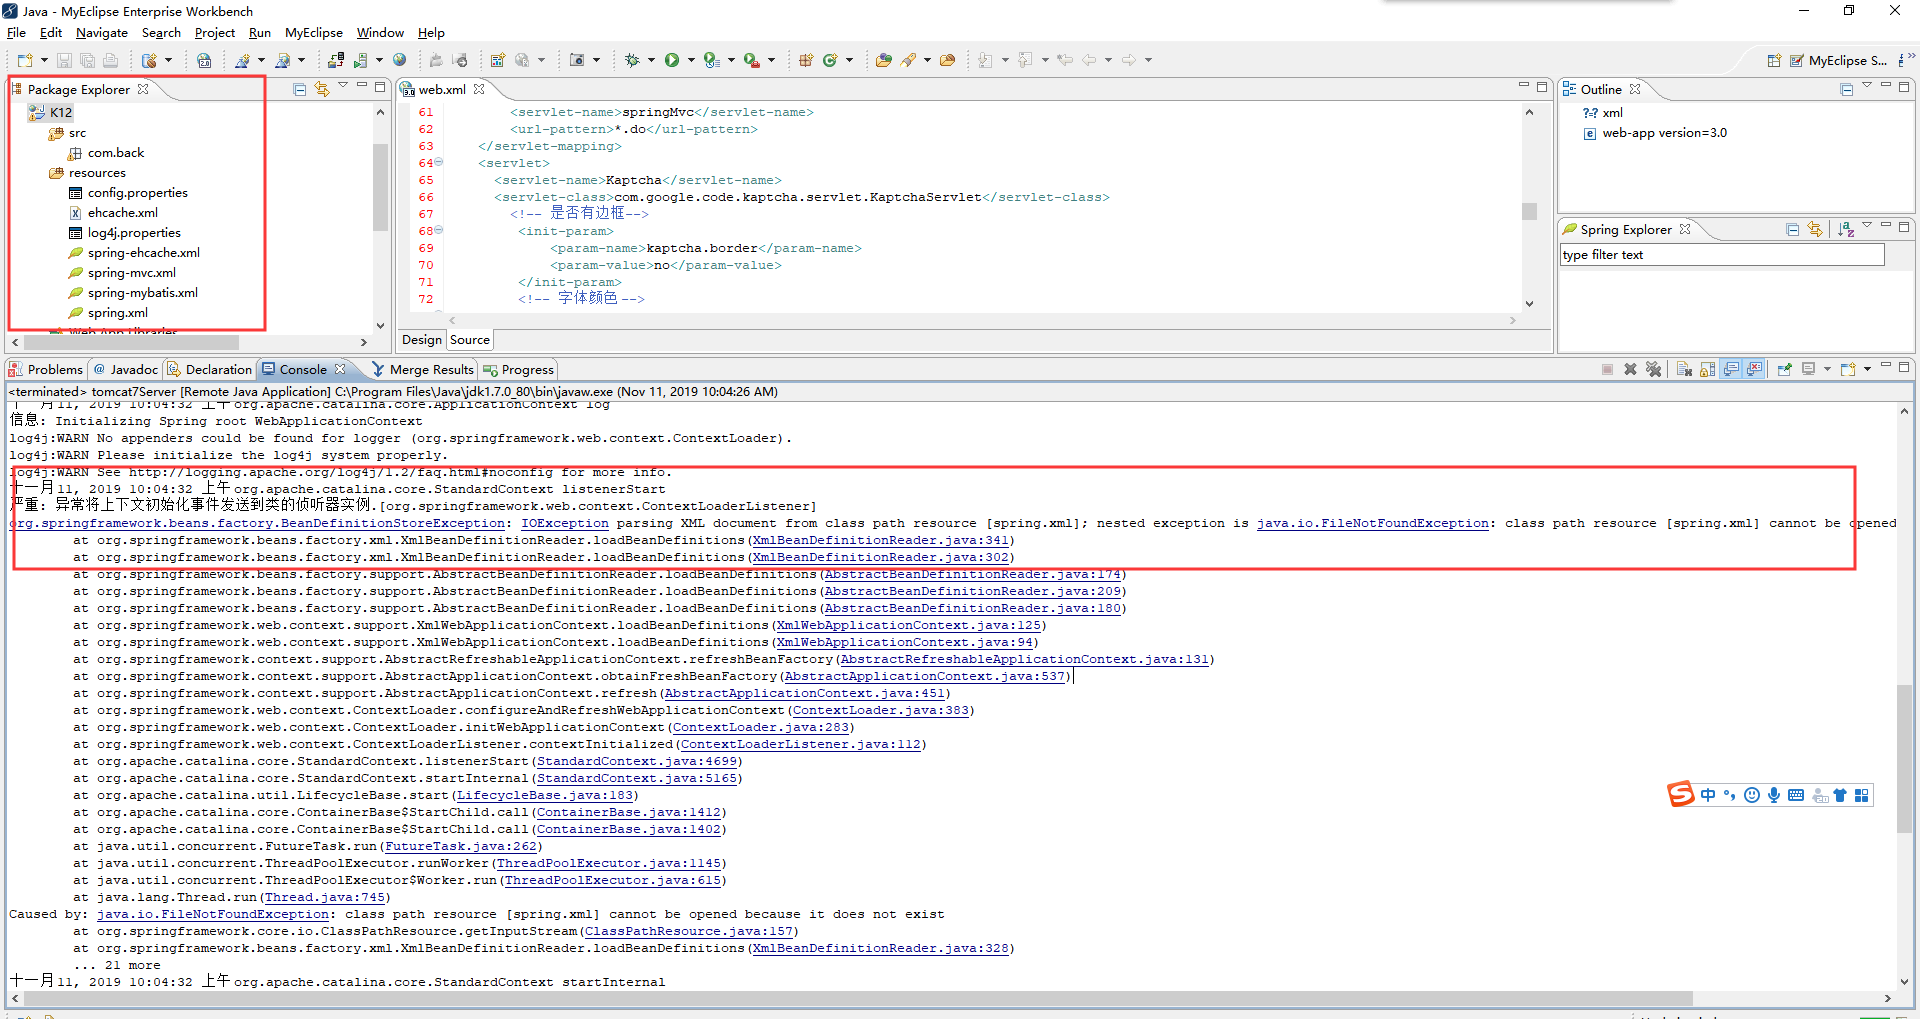Screen dimensions: 1920x1019
Task: Click Thread.java:745 stack trace link
Action: pos(324,897)
